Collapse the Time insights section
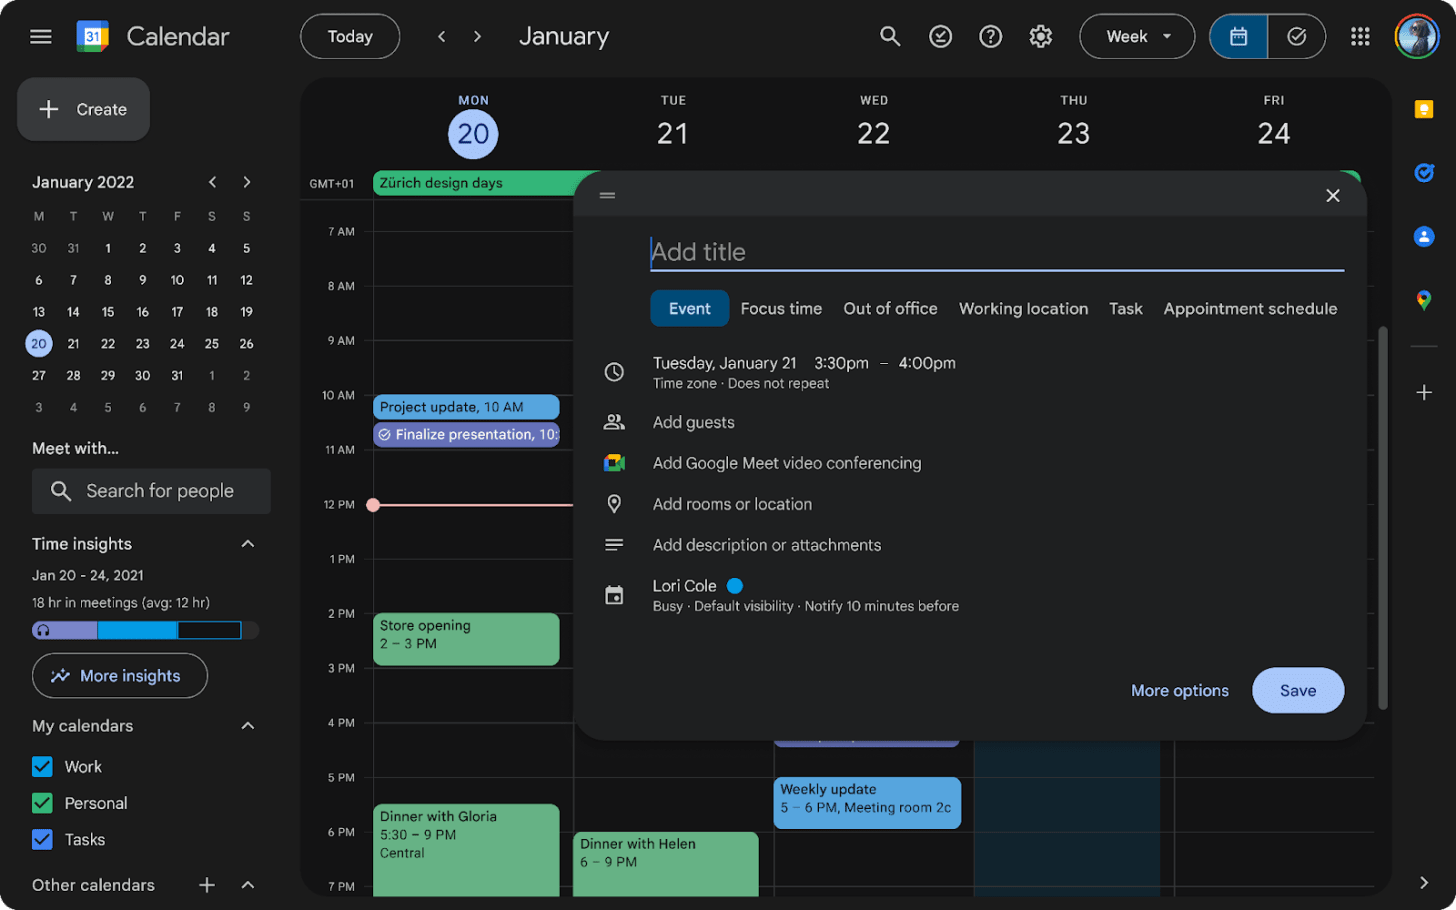This screenshot has height=910, width=1456. click(x=247, y=543)
